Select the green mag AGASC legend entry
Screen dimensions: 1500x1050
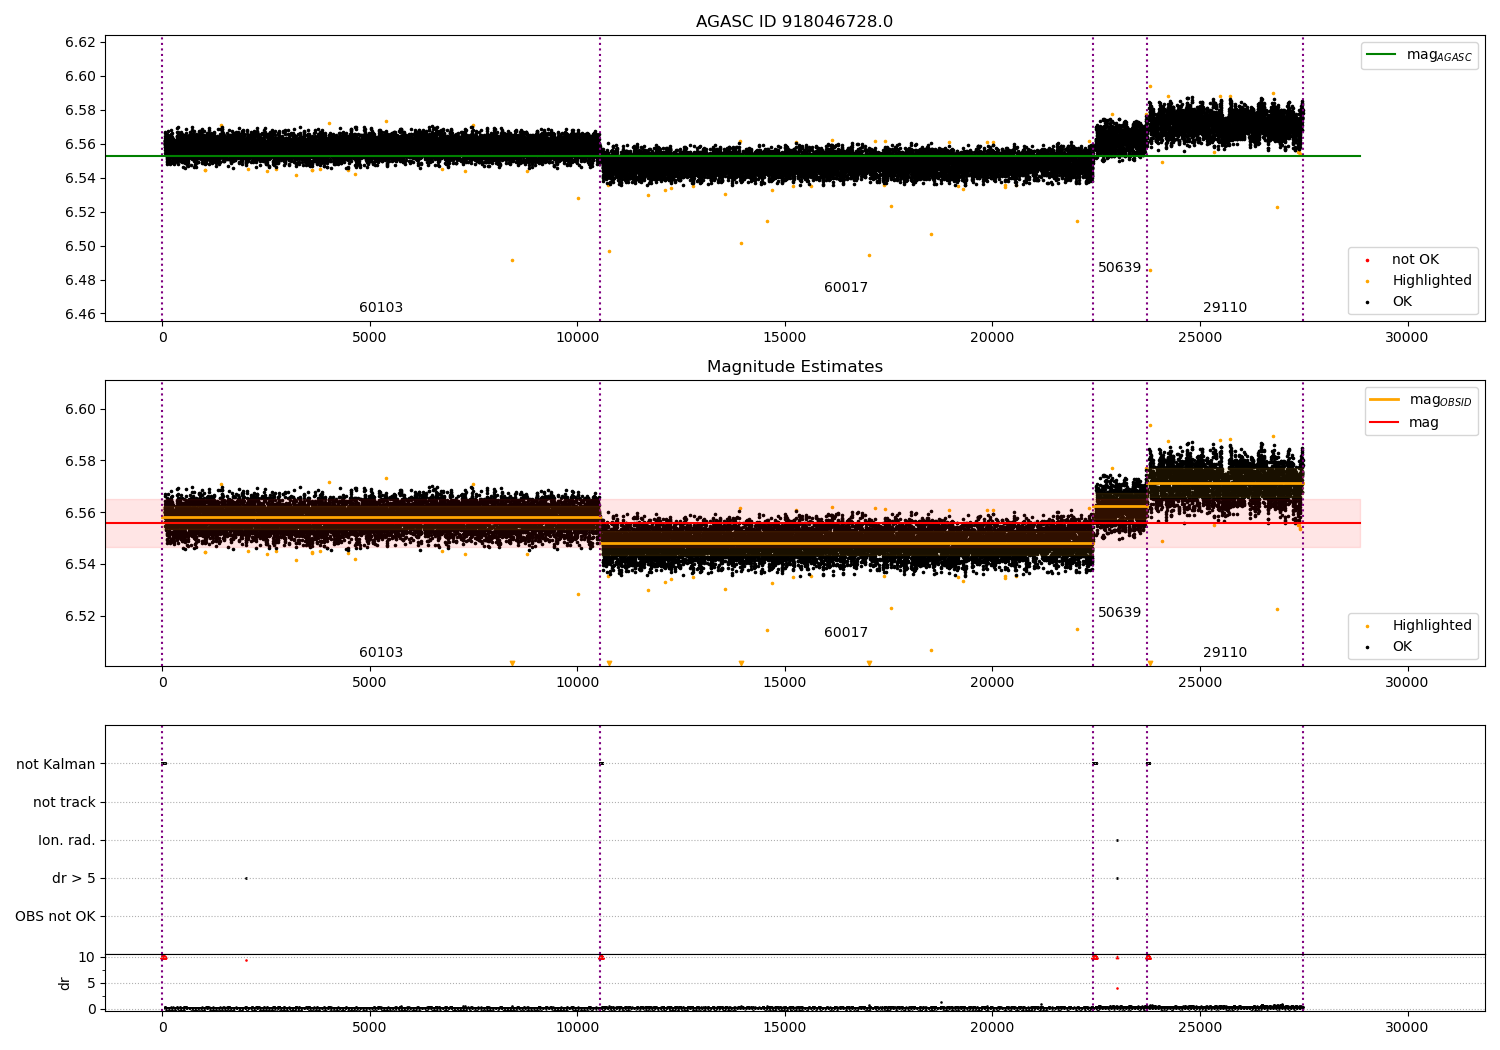tap(1419, 55)
